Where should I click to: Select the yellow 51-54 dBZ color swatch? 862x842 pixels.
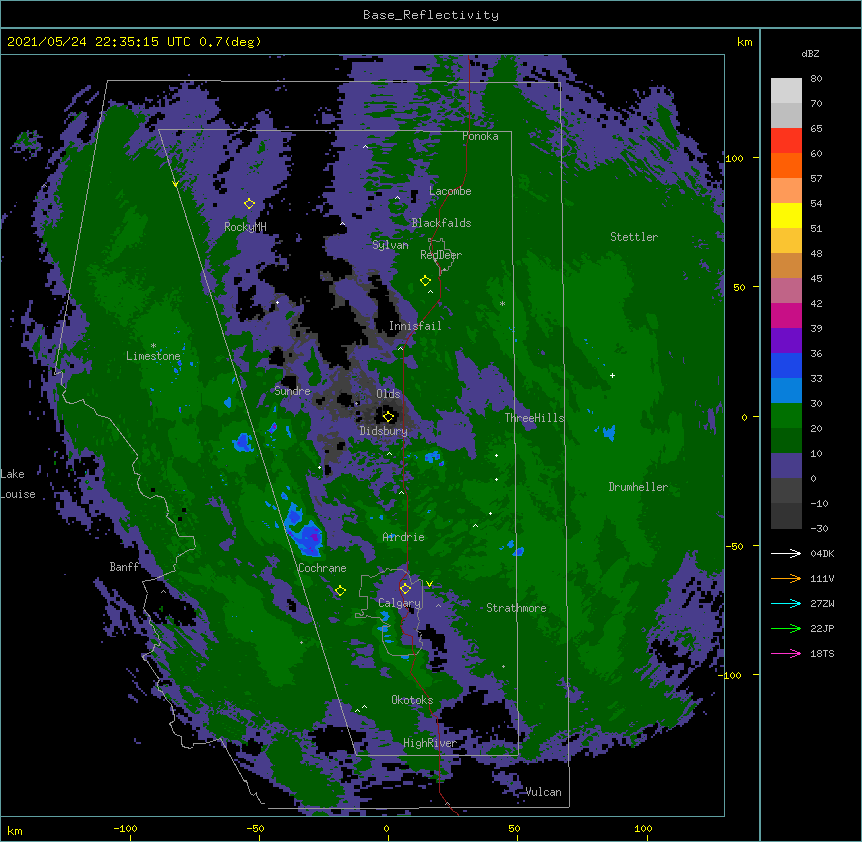pyautogui.click(x=786, y=215)
